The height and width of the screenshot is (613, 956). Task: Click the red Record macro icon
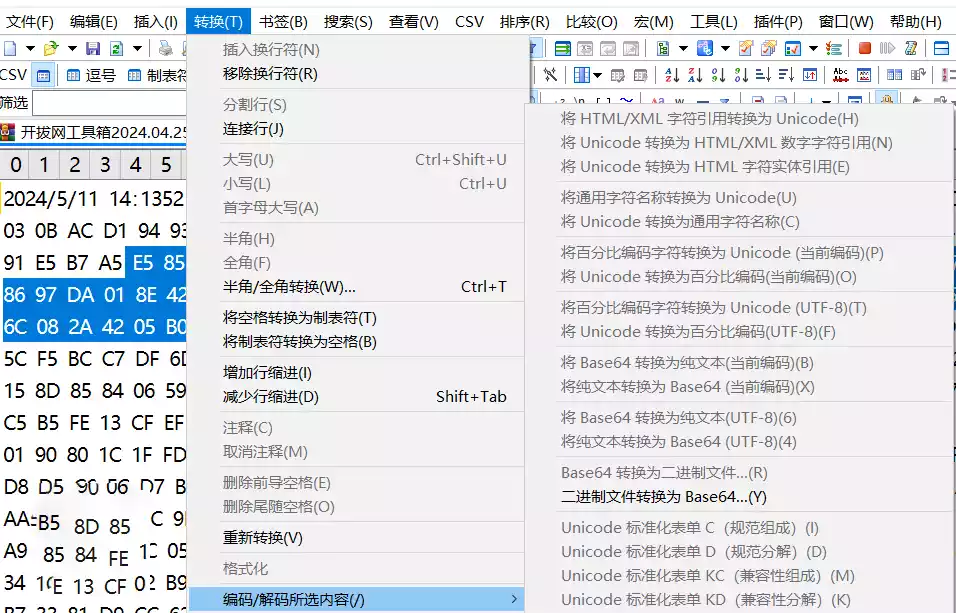coord(864,48)
